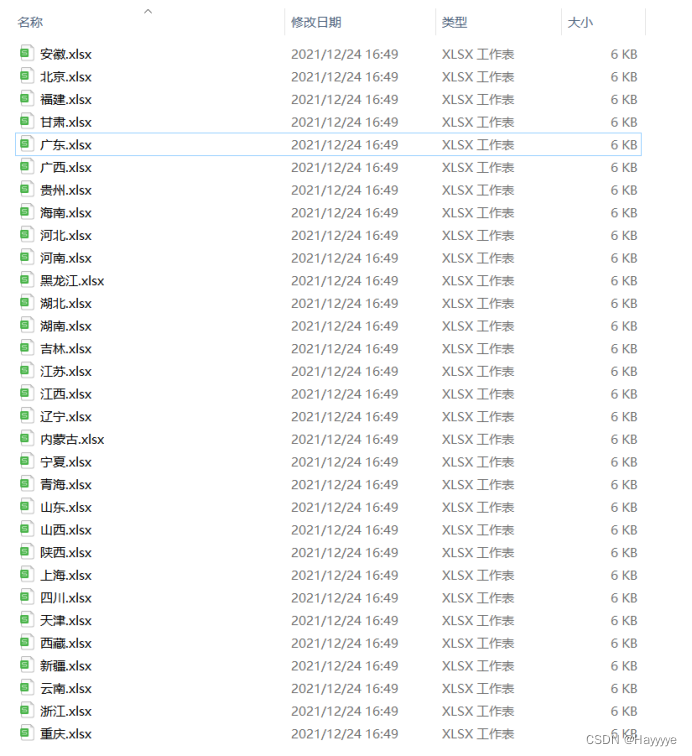Screen dimensions: 692x756
Task: Click the file icon of 天津.xlsx
Action: click(x=27, y=620)
